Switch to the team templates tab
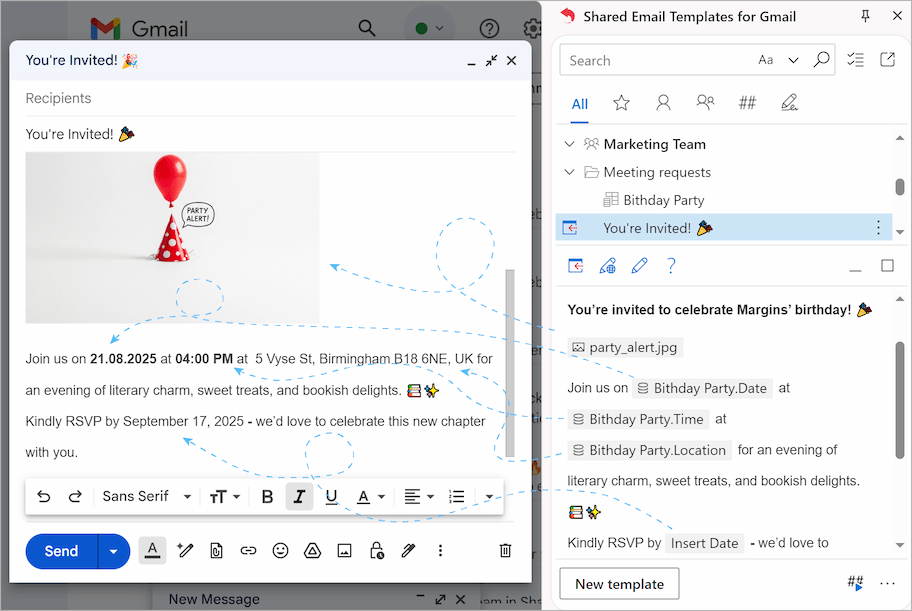Screen dimensions: 912x611 tap(705, 103)
